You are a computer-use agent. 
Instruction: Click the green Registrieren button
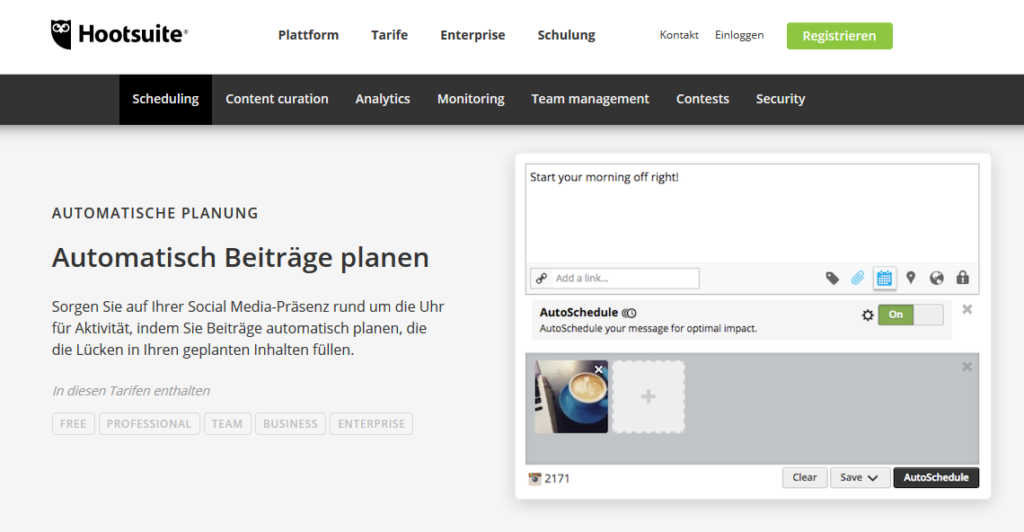[x=839, y=36]
